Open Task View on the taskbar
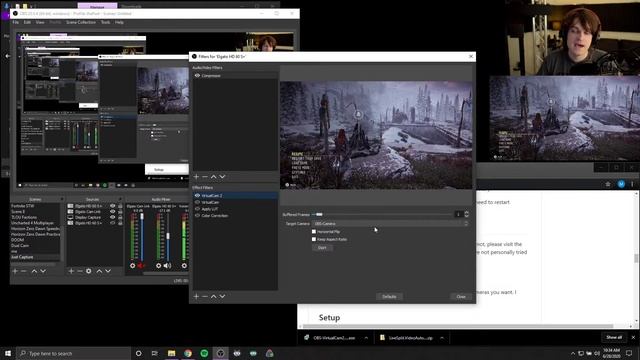This screenshot has height=360, width=640. (155, 353)
